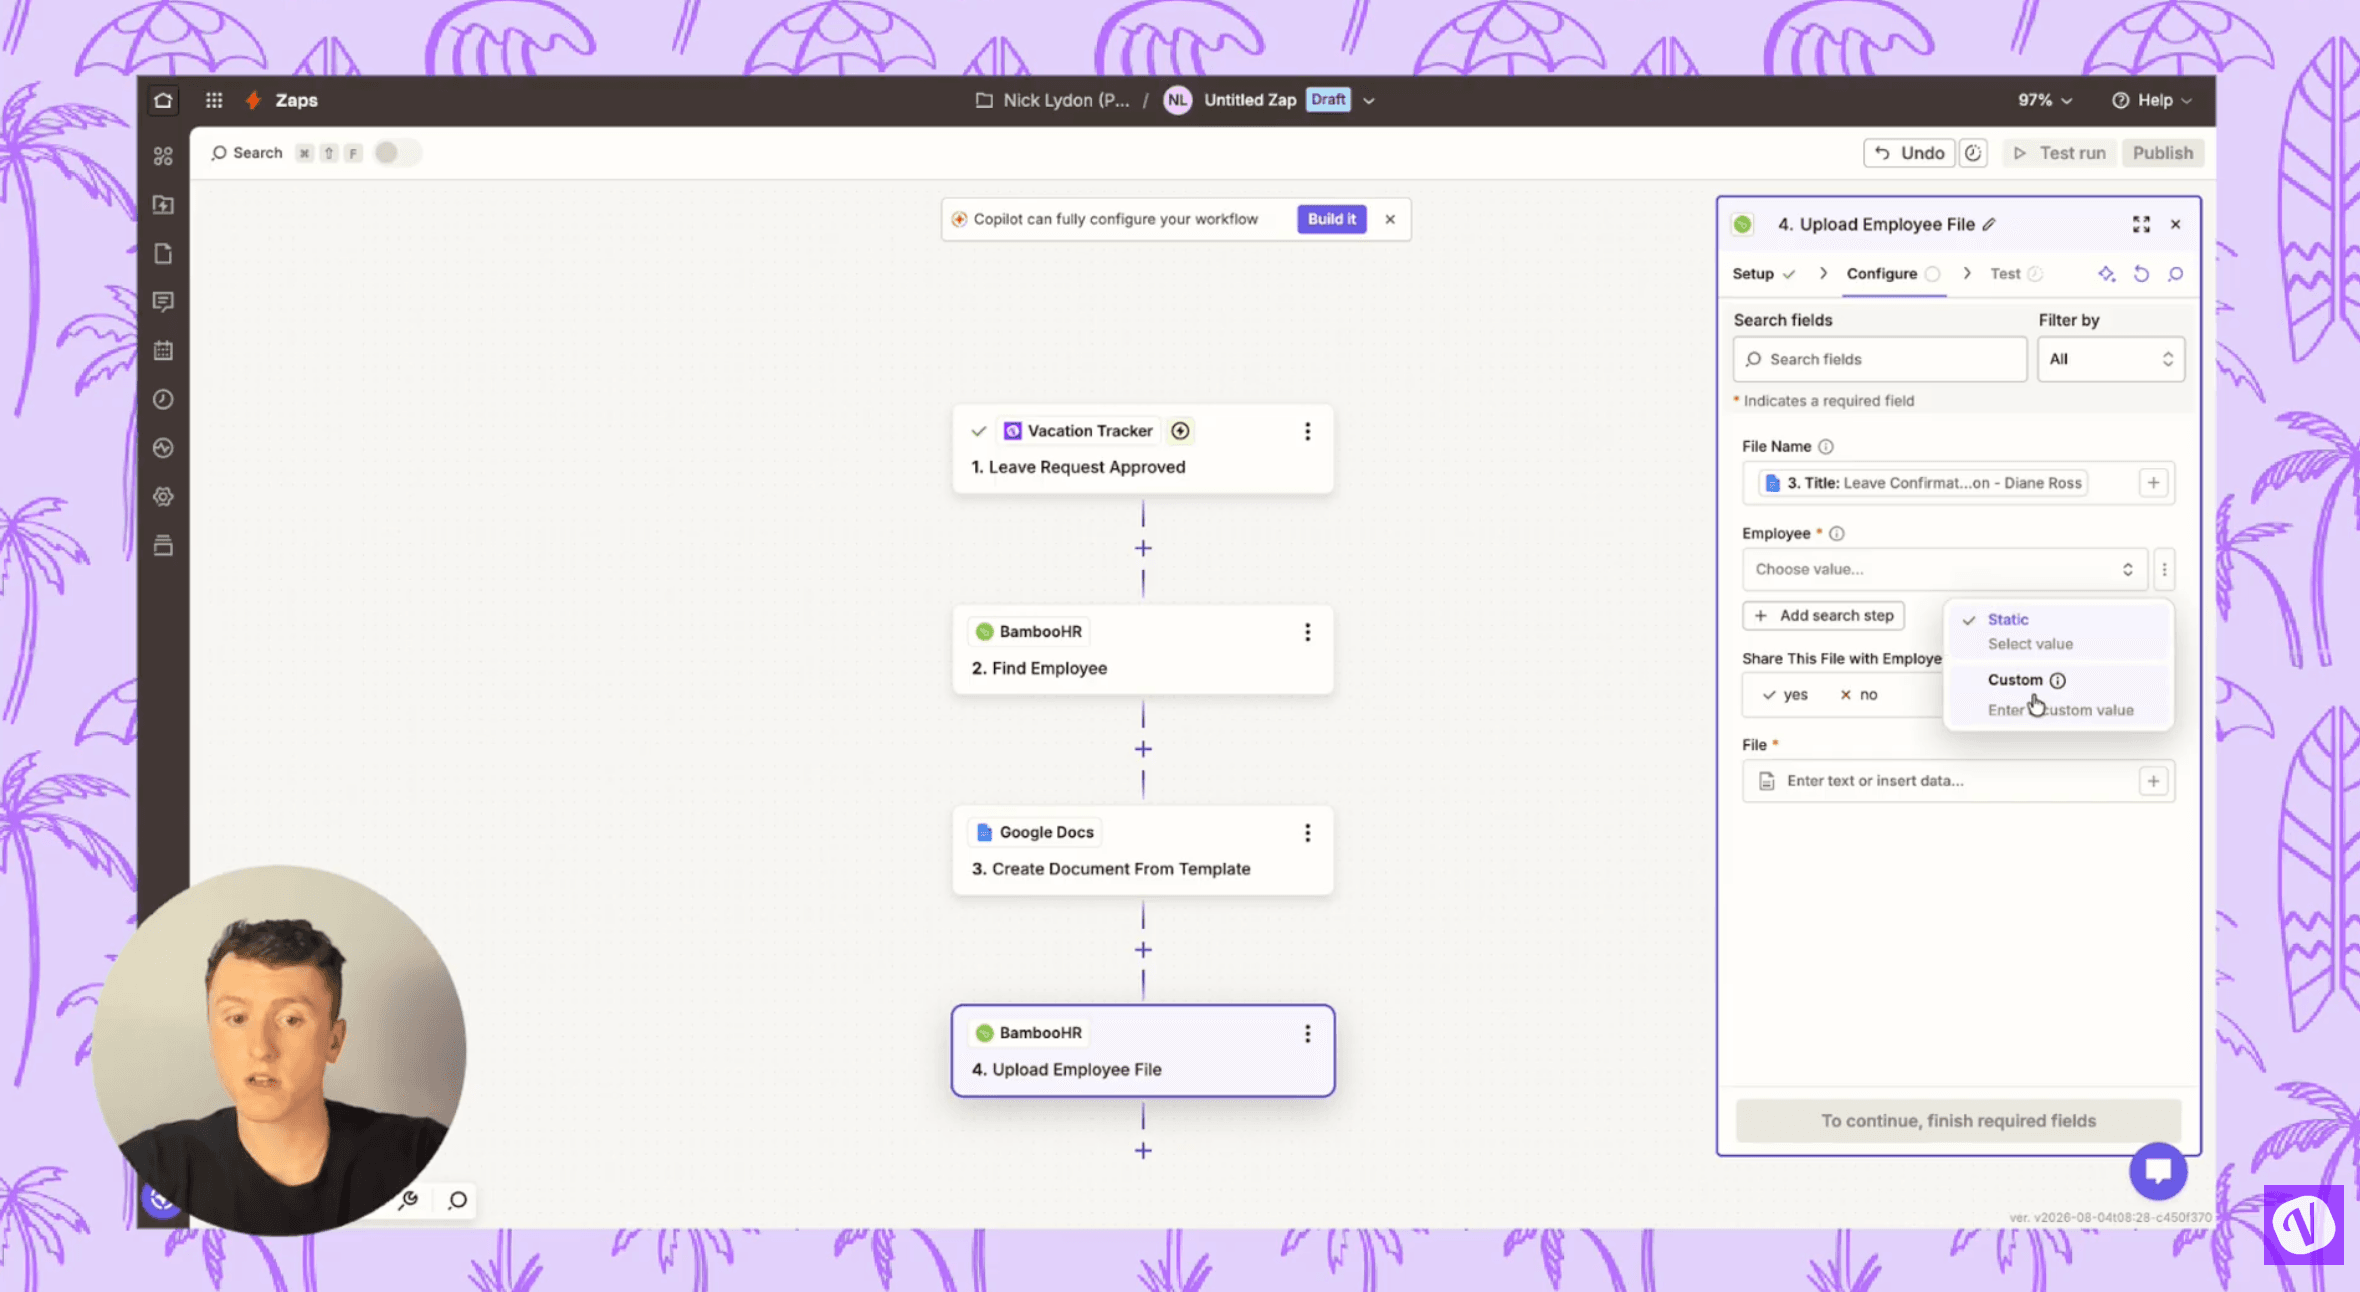Open the comments sidebar icon
Viewport: 2360px width, 1292px height.
point(163,302)
